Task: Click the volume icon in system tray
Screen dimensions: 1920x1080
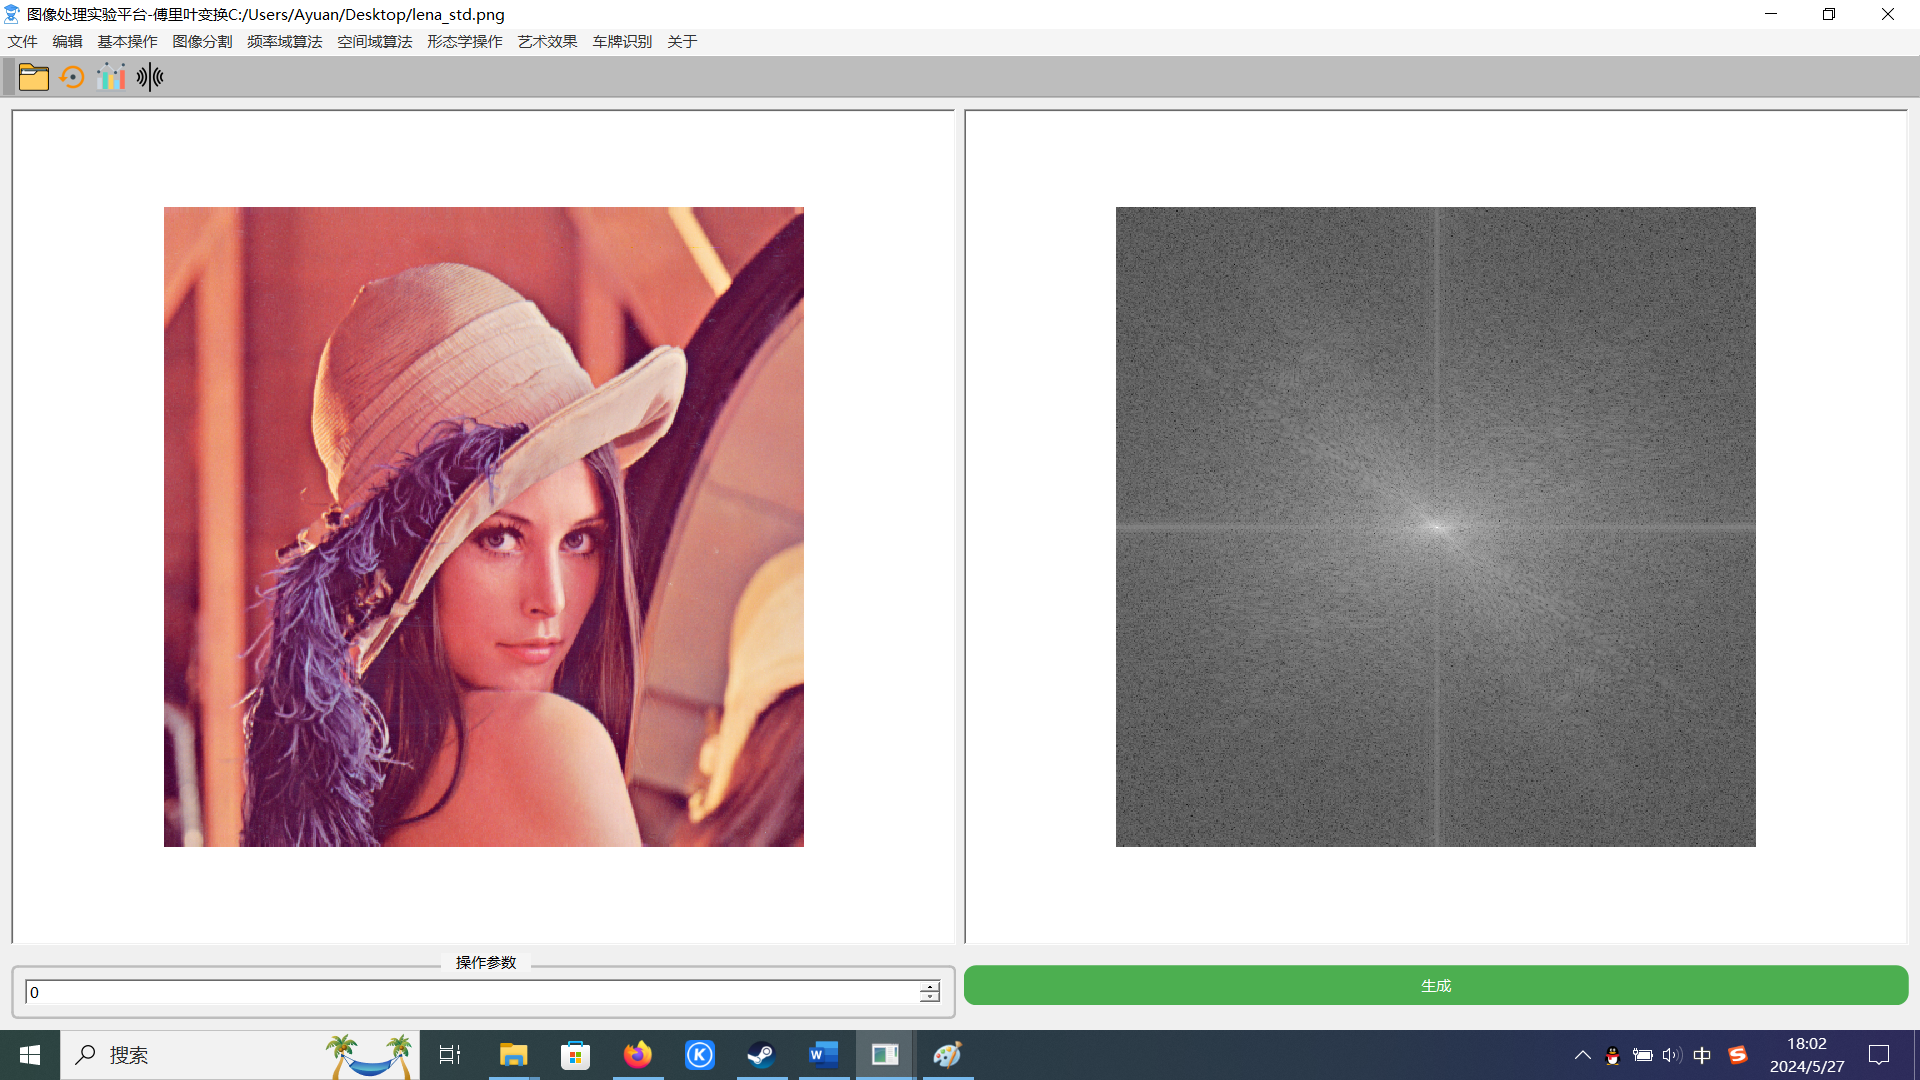Action: click(x=1671, y=1055)
